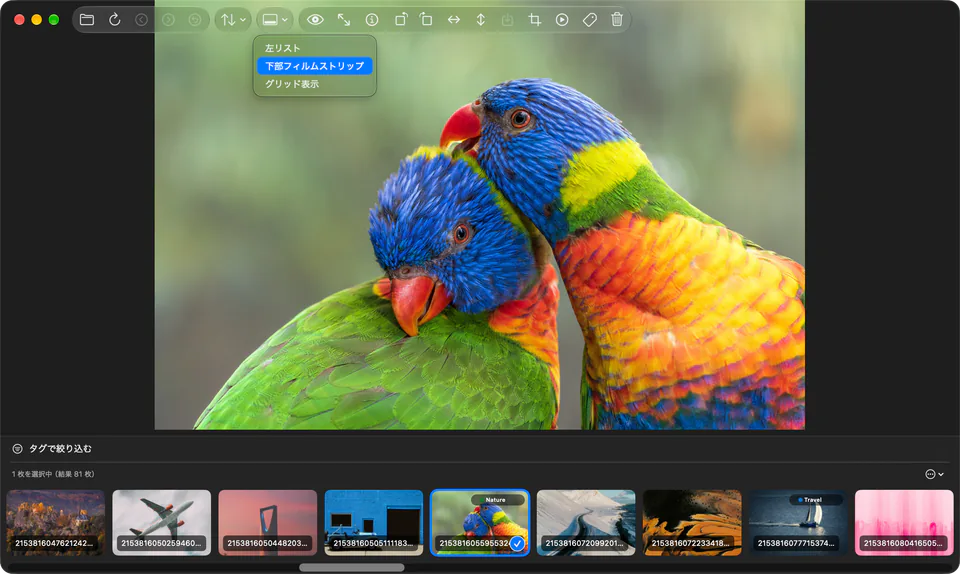
Task: Select the pink tower thumbnail 2153816050448203
Action: pyautogui.click(x=268, y=523)
